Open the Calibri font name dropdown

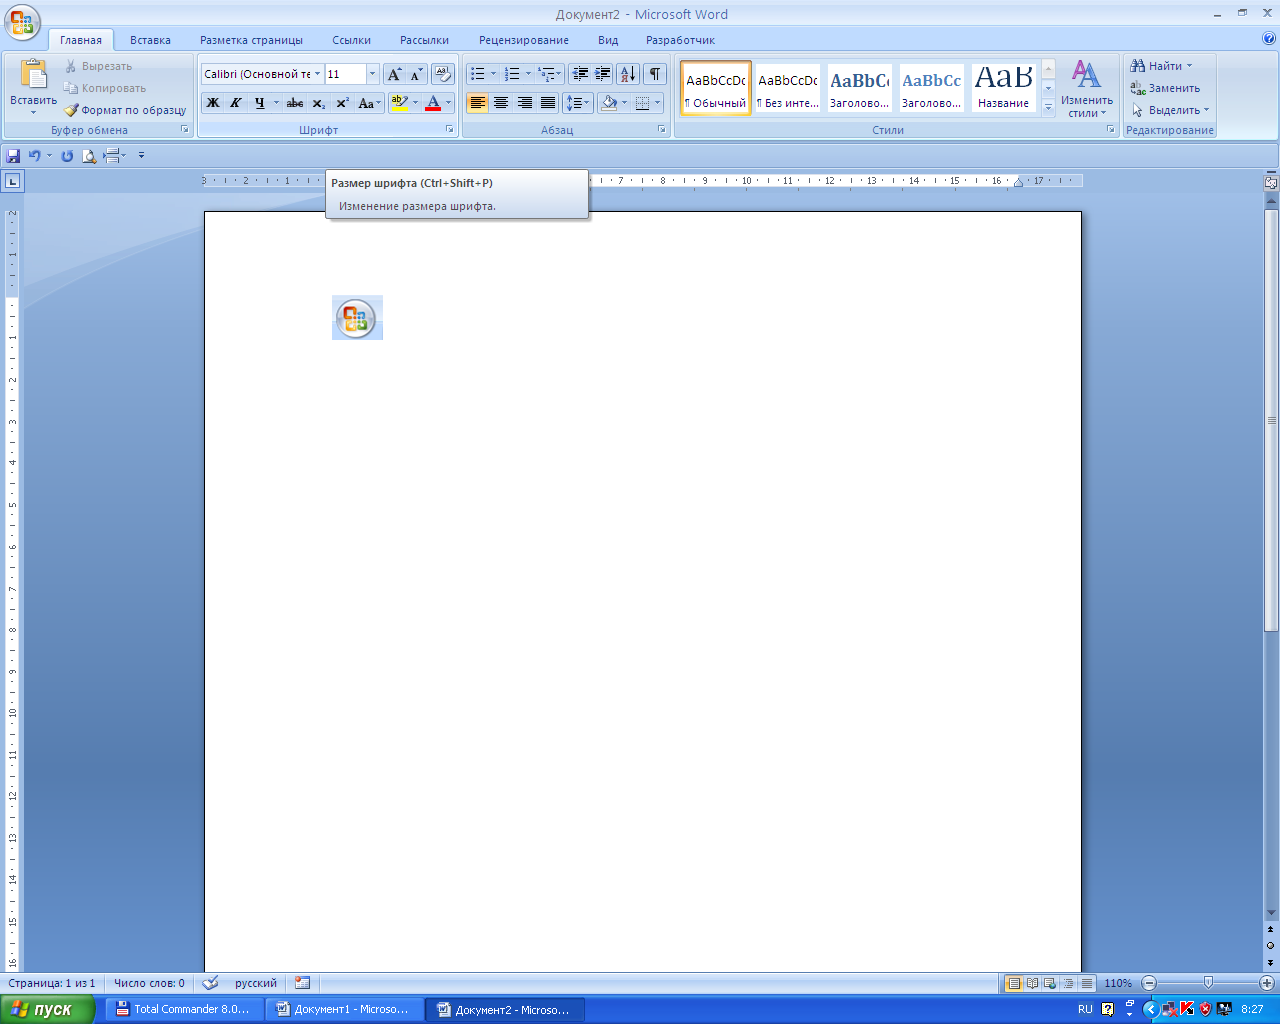point(318,74)
